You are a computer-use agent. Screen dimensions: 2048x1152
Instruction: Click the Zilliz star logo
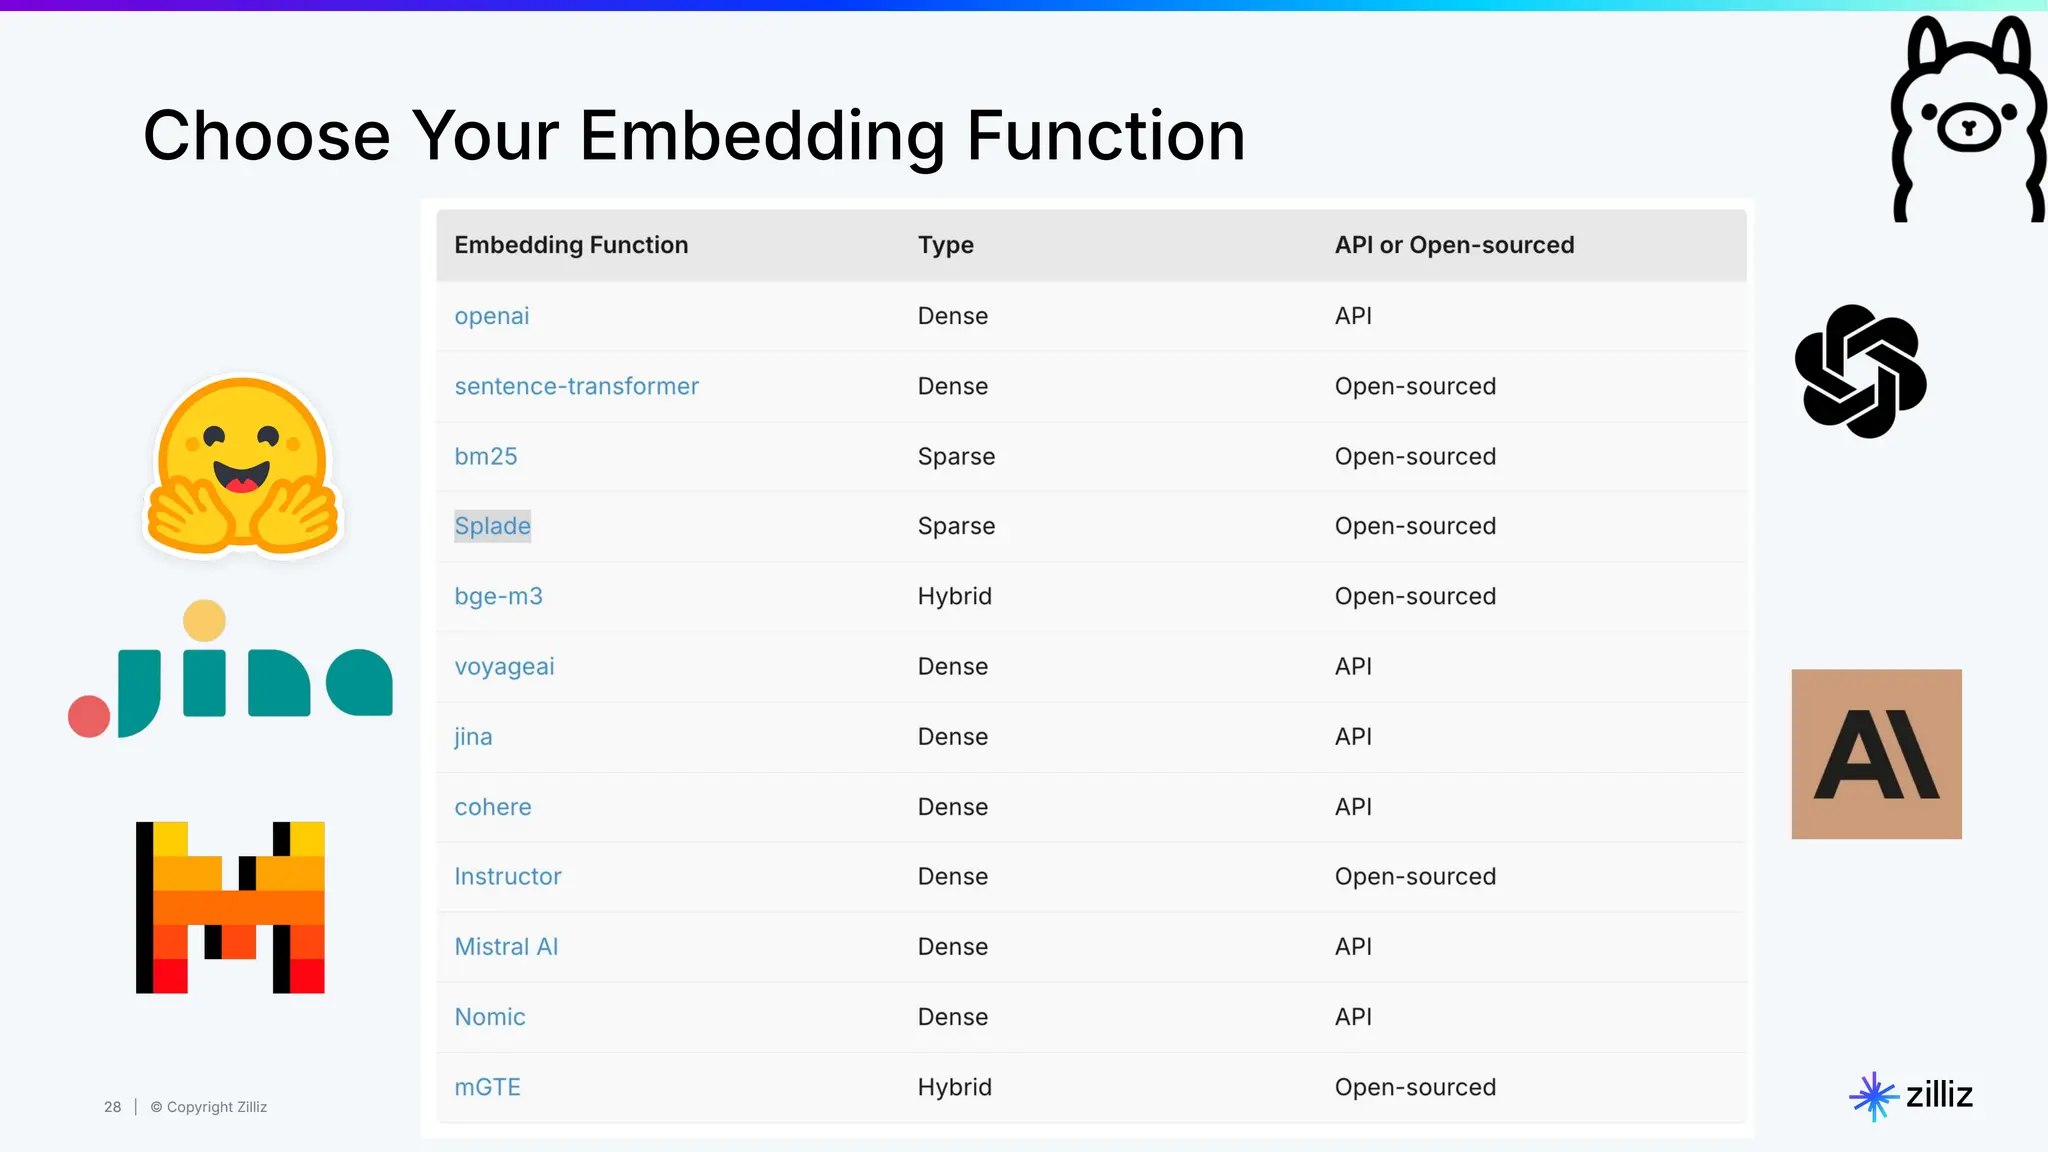[x=1873, y=1096]
